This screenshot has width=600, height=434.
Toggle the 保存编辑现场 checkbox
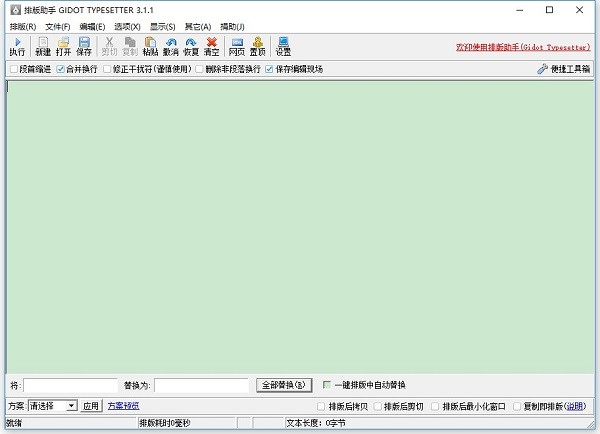pos(268,70)
